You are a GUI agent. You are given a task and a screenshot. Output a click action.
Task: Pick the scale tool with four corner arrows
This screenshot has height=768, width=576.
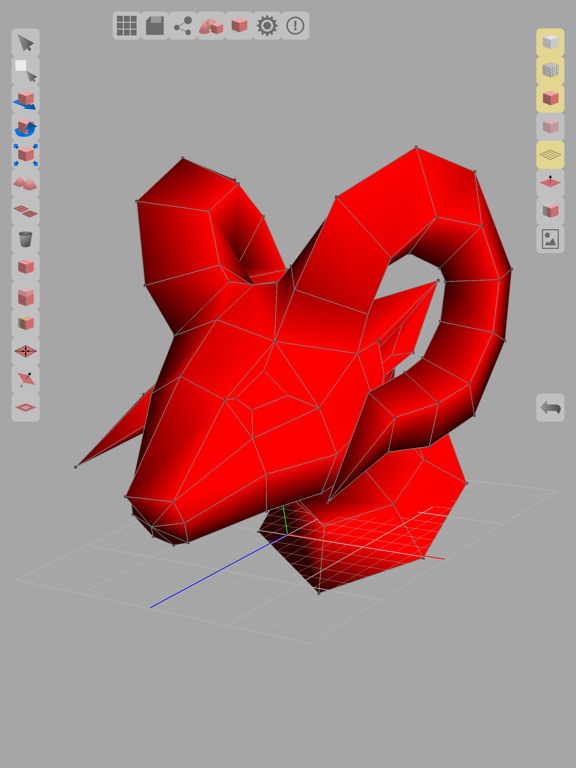point(25,155)
